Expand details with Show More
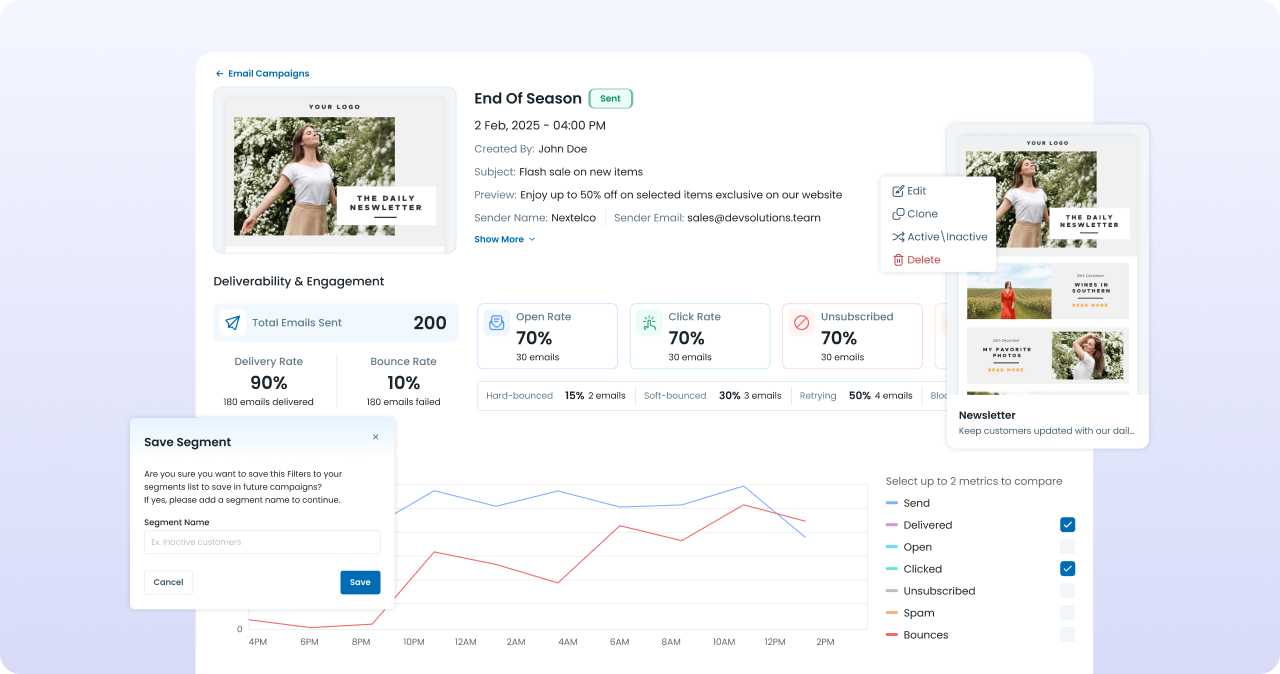Viewport: 1280px width, 674px height. pos(499,240)
